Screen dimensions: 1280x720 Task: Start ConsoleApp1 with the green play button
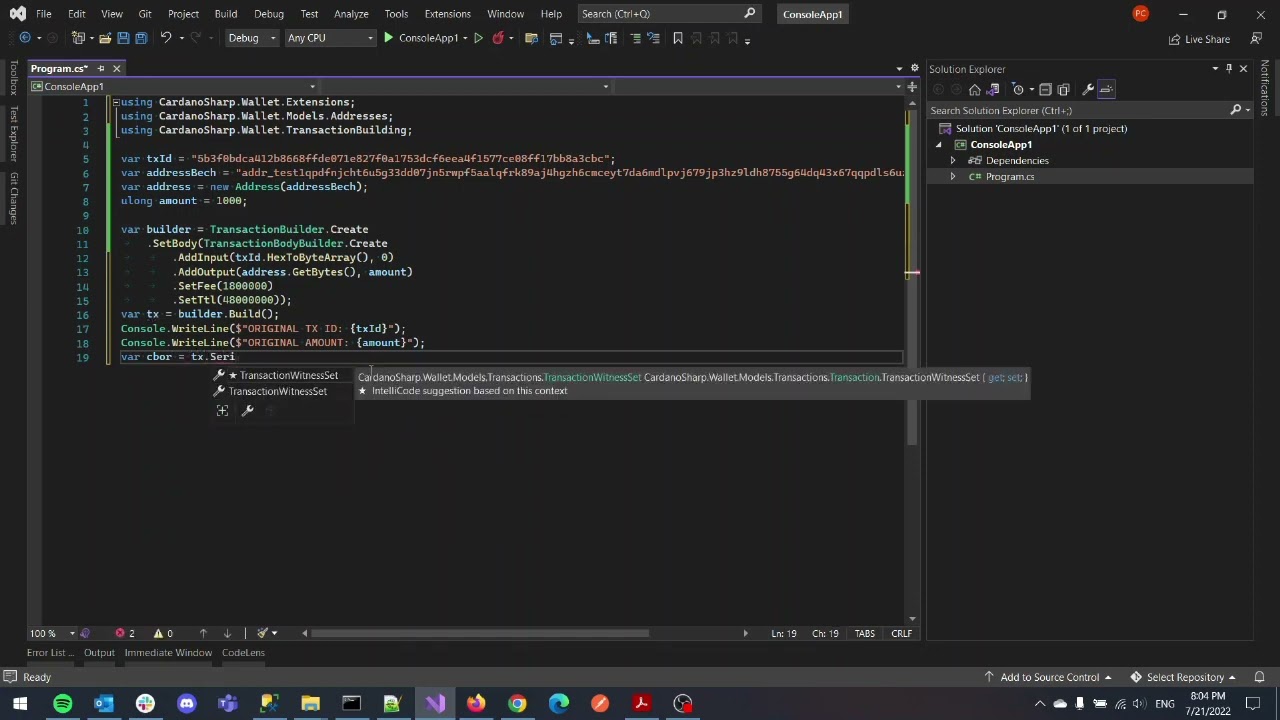point(388,38)
